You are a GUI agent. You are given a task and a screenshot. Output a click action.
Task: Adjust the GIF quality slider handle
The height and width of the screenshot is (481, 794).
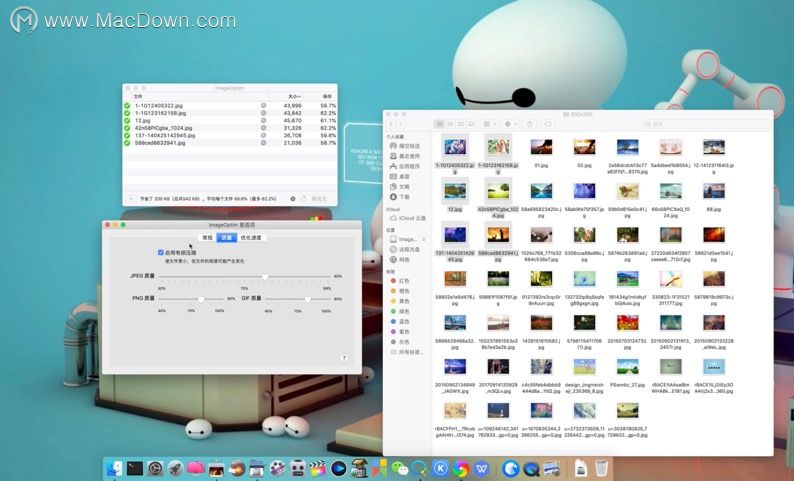307,299
